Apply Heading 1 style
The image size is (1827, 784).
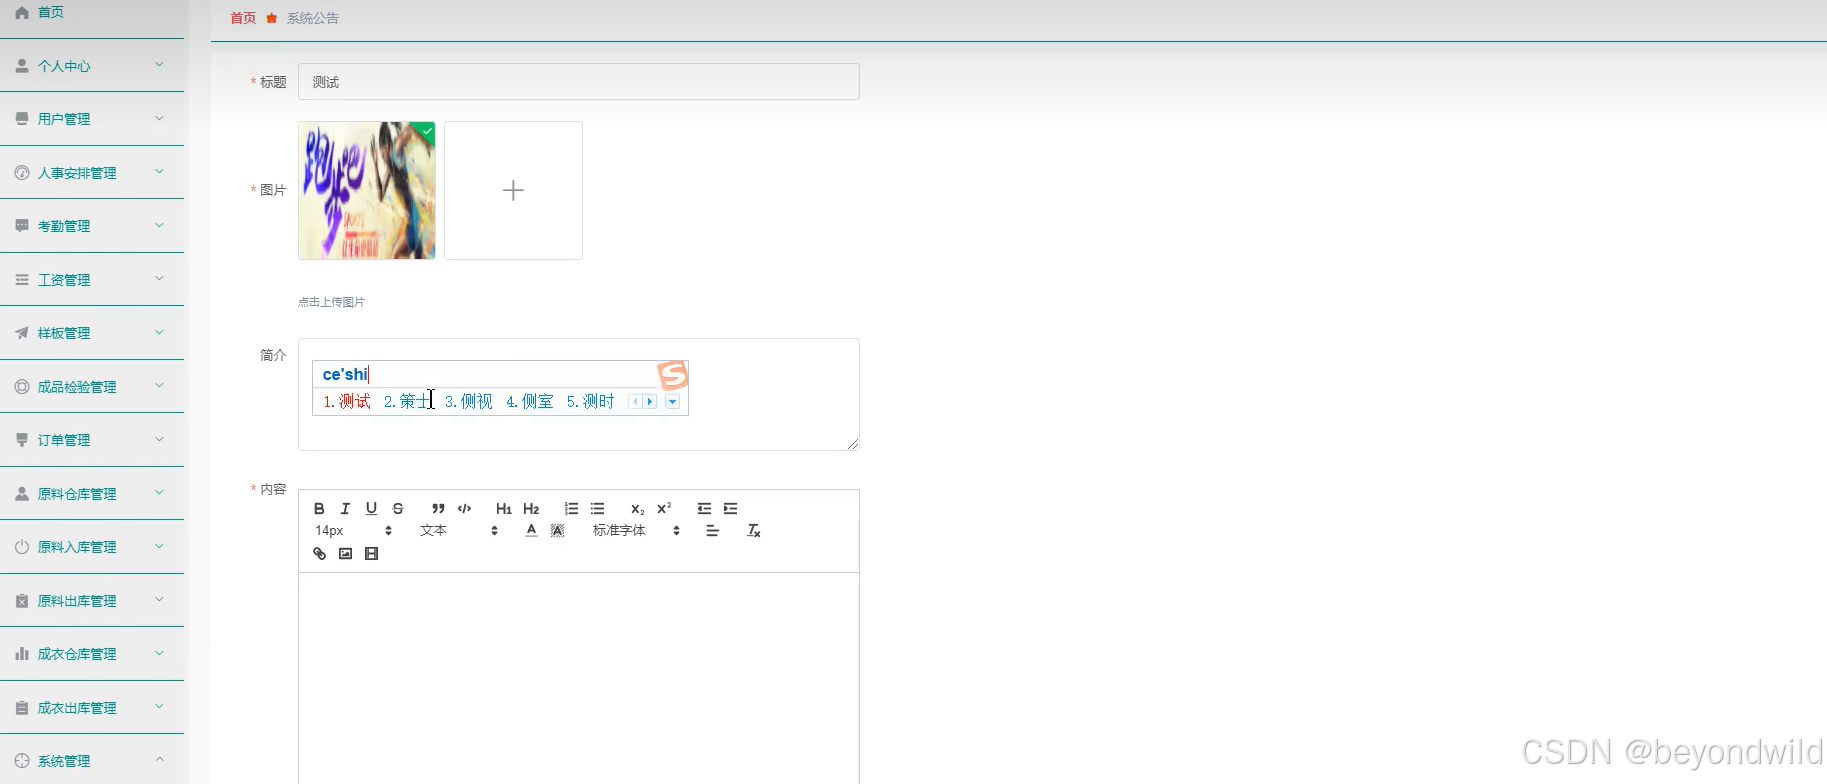pos(504,508)
